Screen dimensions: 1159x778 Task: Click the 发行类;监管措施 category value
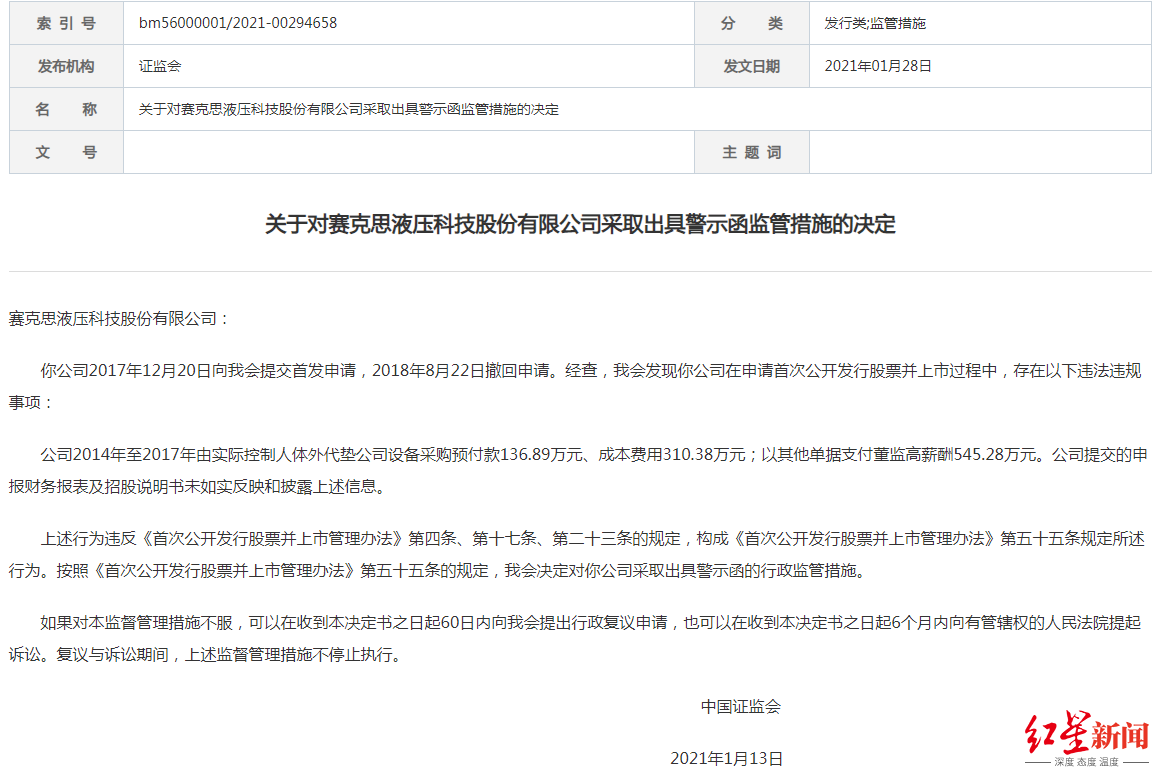click(x=875, y=23)
